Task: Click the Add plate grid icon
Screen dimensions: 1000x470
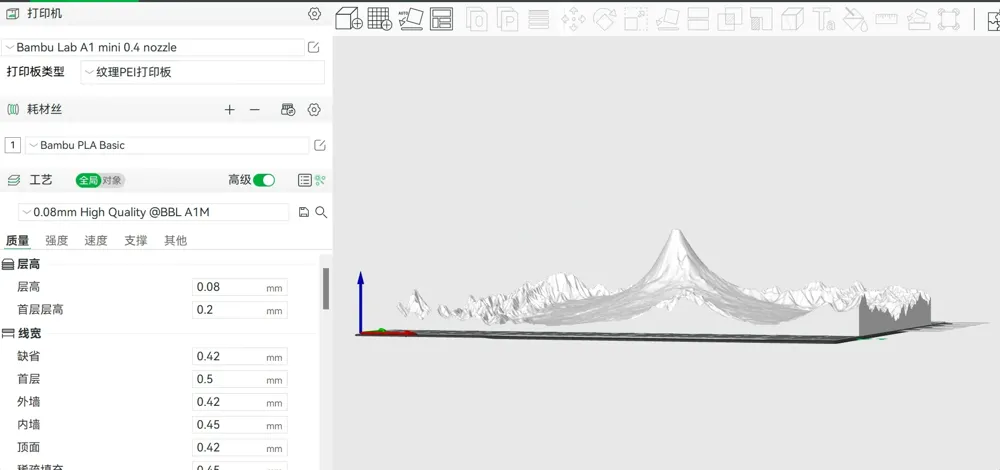Action: (x=379, y=18)
